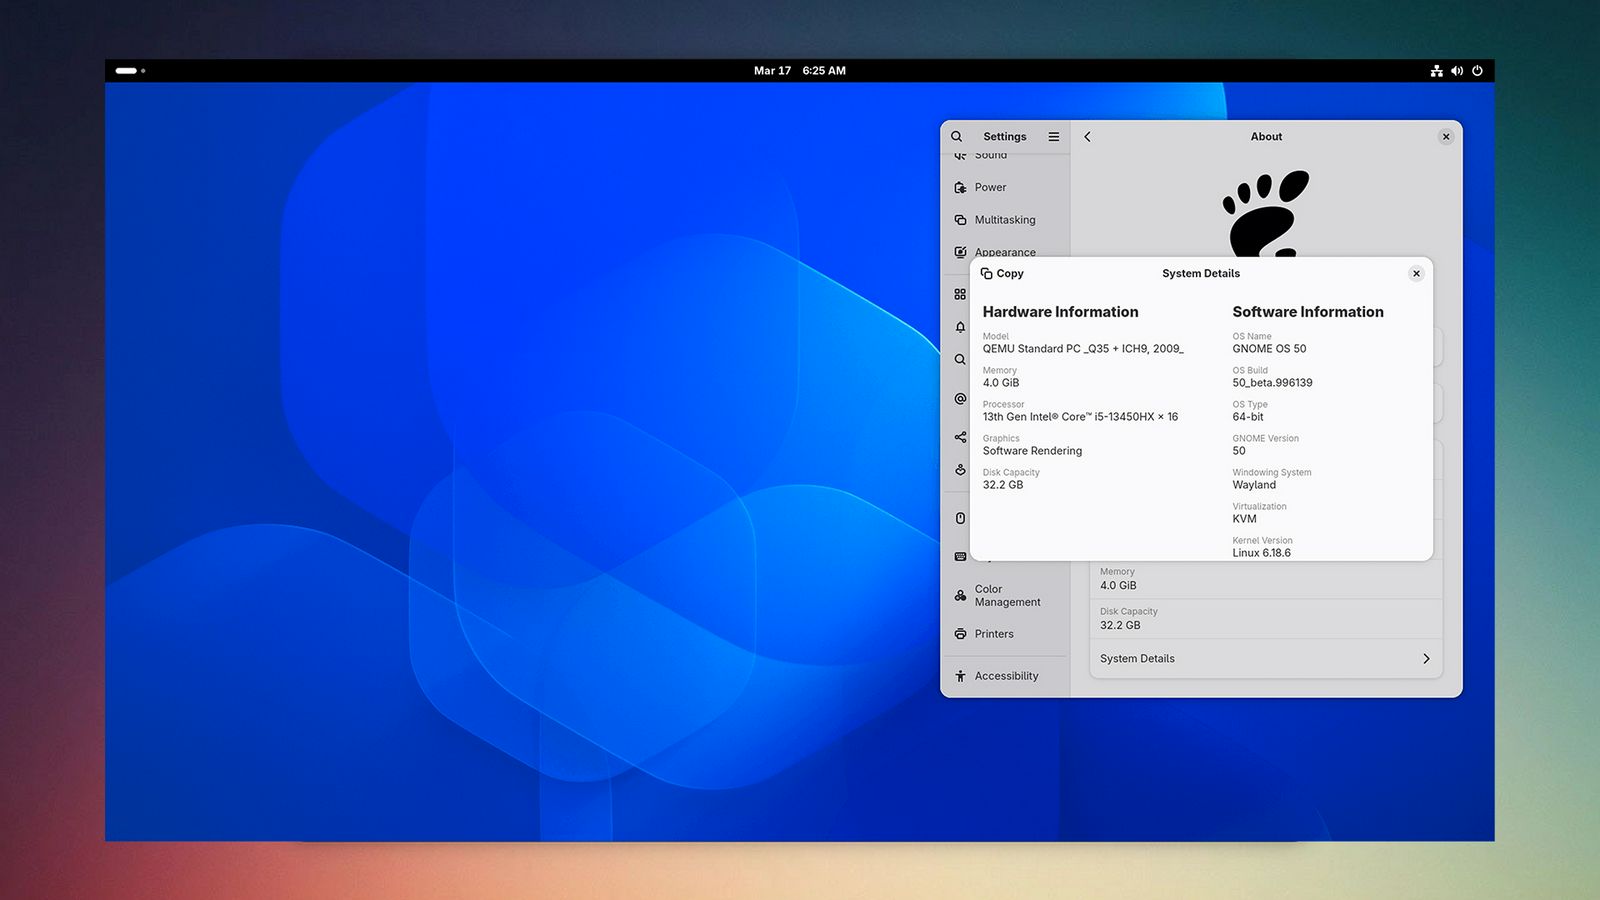The image size is (1600, 900).
Task: Open Accessibility settings
Action: (x=1005, y=676)
